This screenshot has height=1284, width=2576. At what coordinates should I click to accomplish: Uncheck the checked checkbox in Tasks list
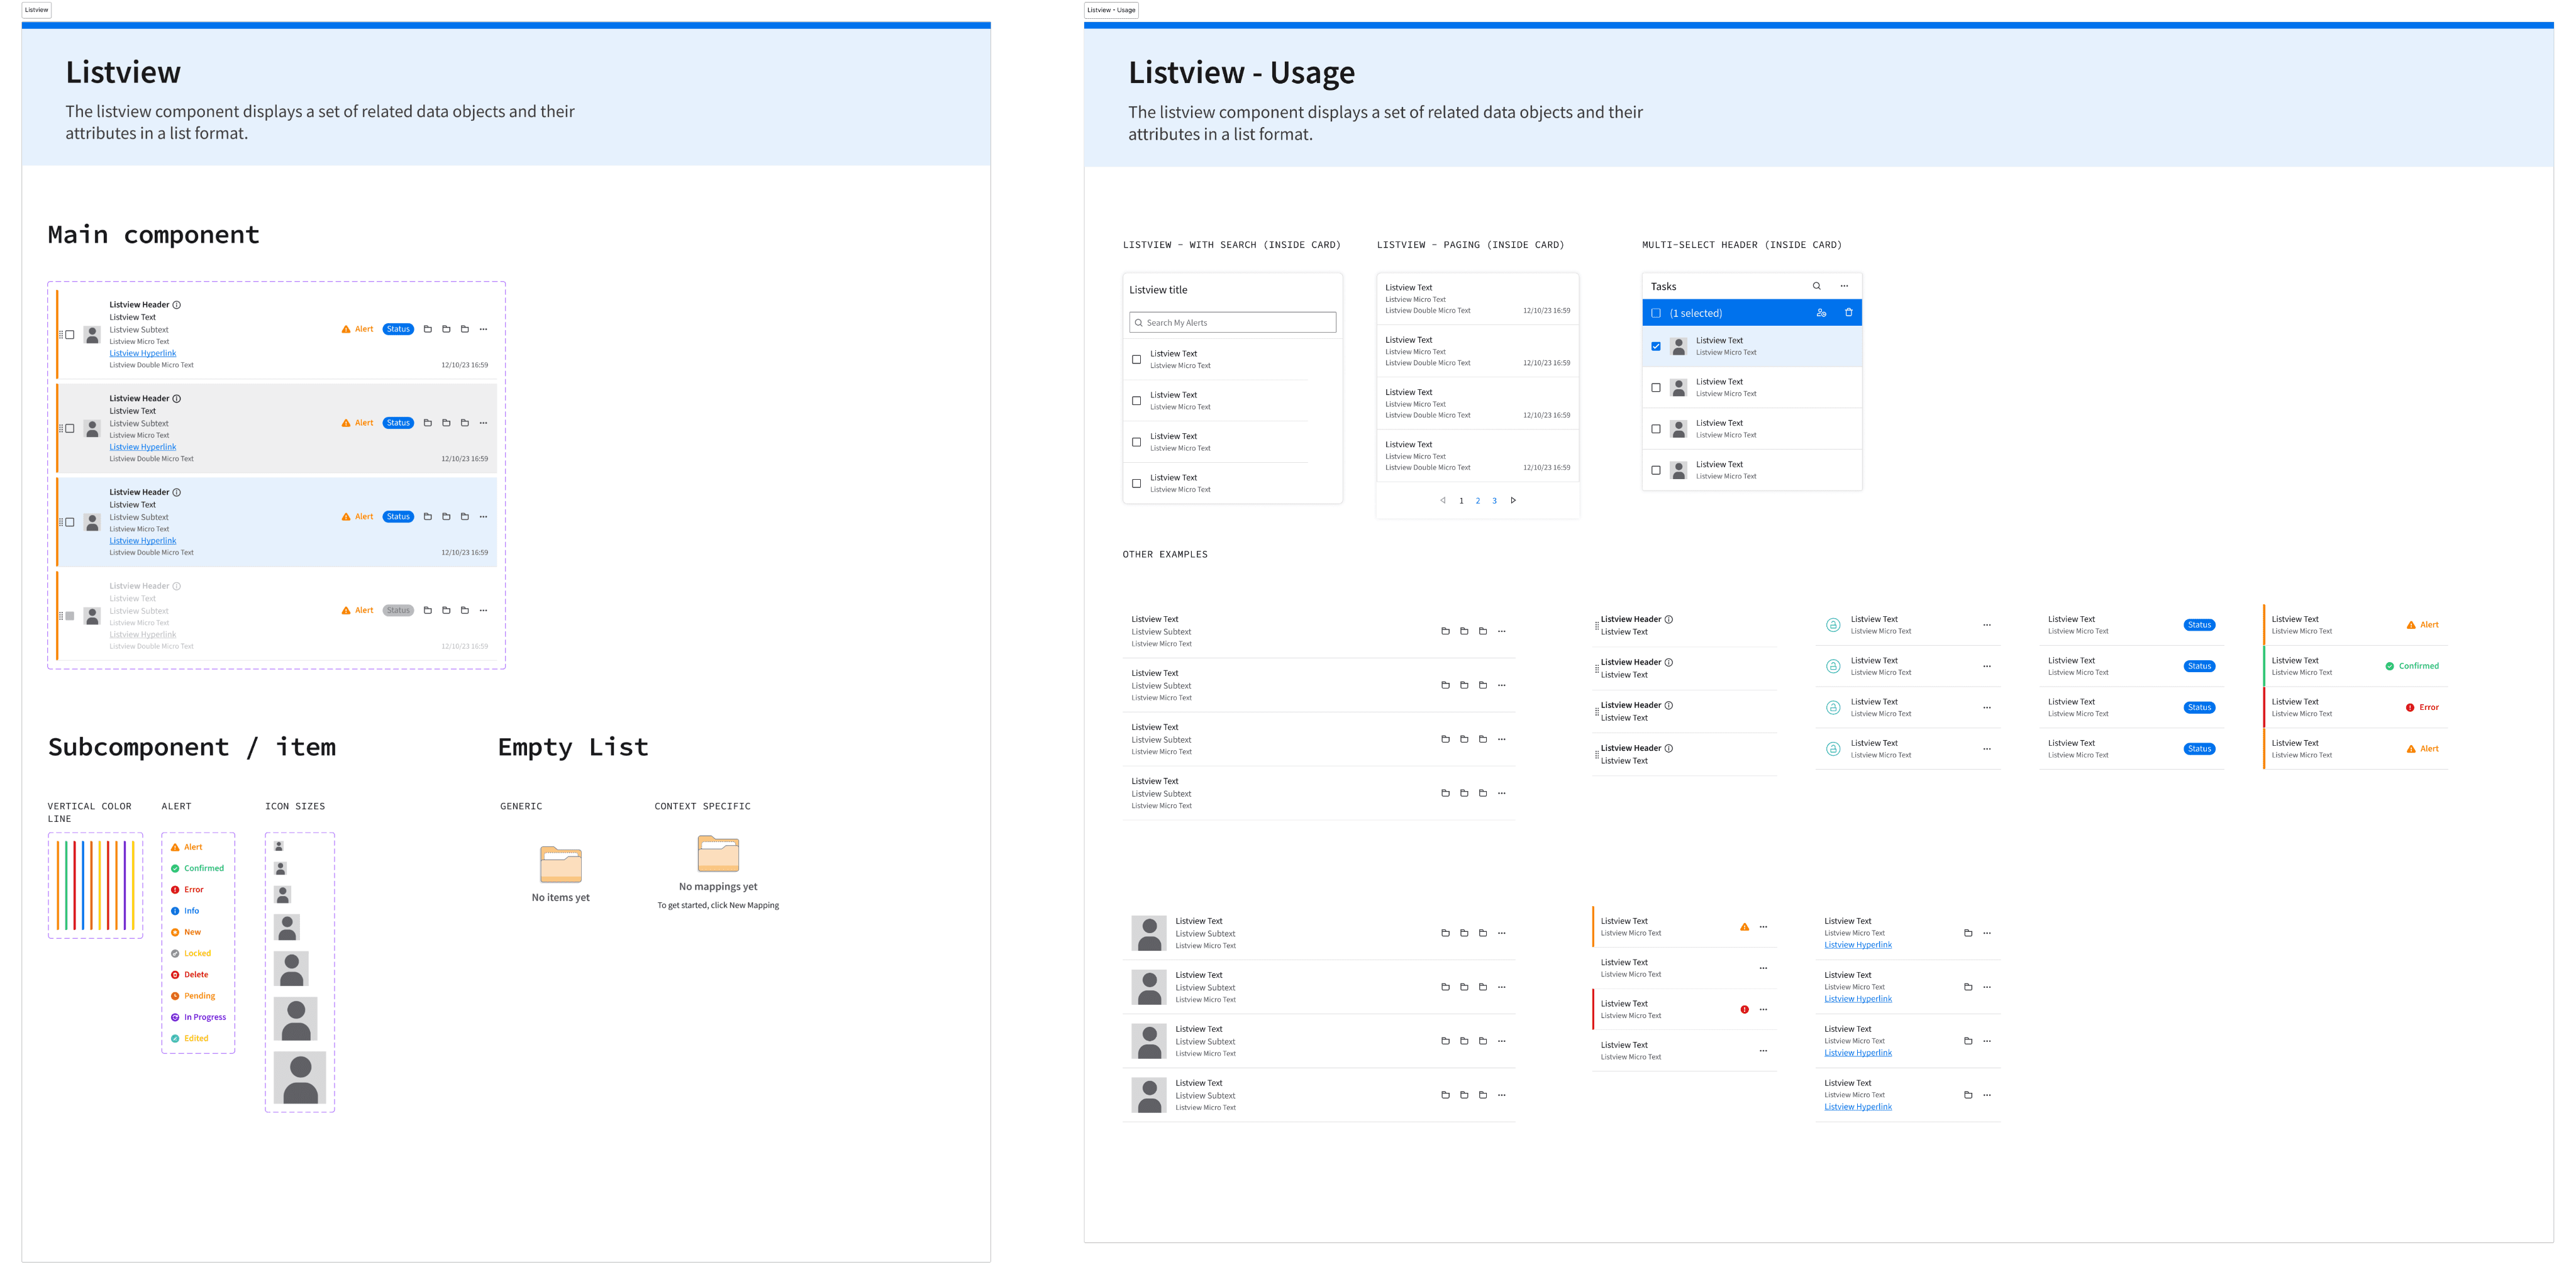point(1656,346)
